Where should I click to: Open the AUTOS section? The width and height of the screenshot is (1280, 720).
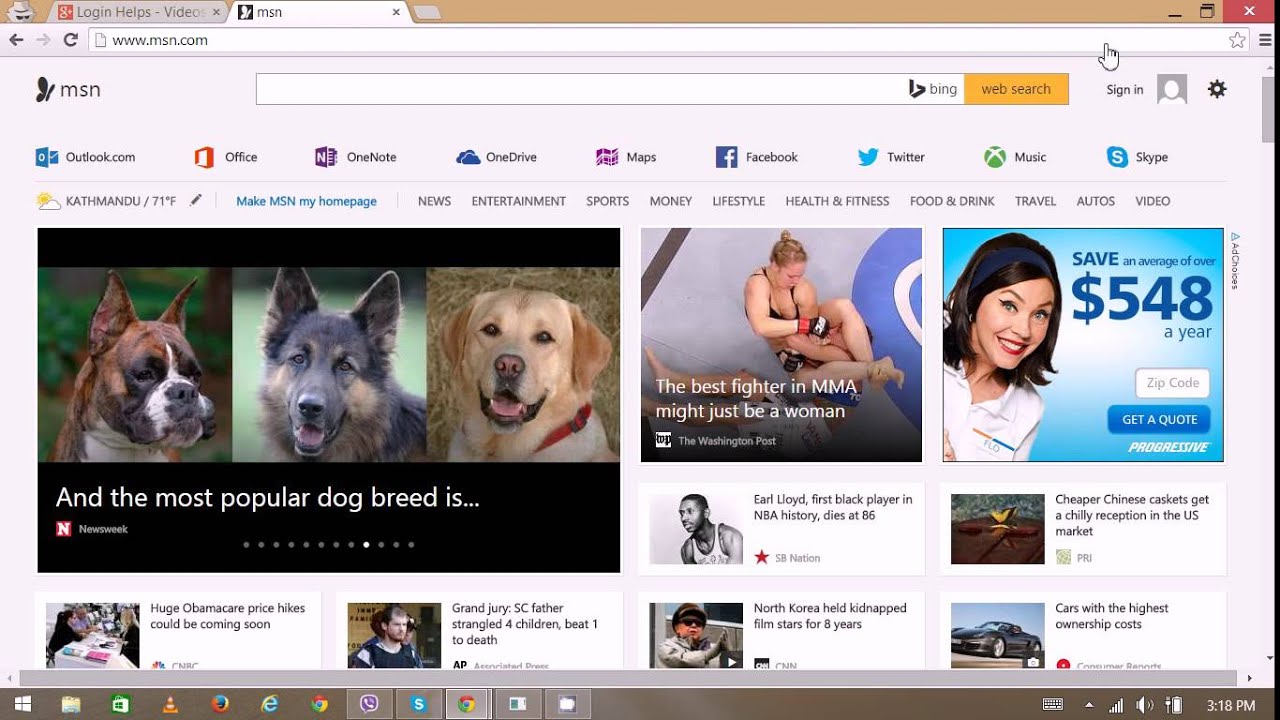coord(1096,201)
